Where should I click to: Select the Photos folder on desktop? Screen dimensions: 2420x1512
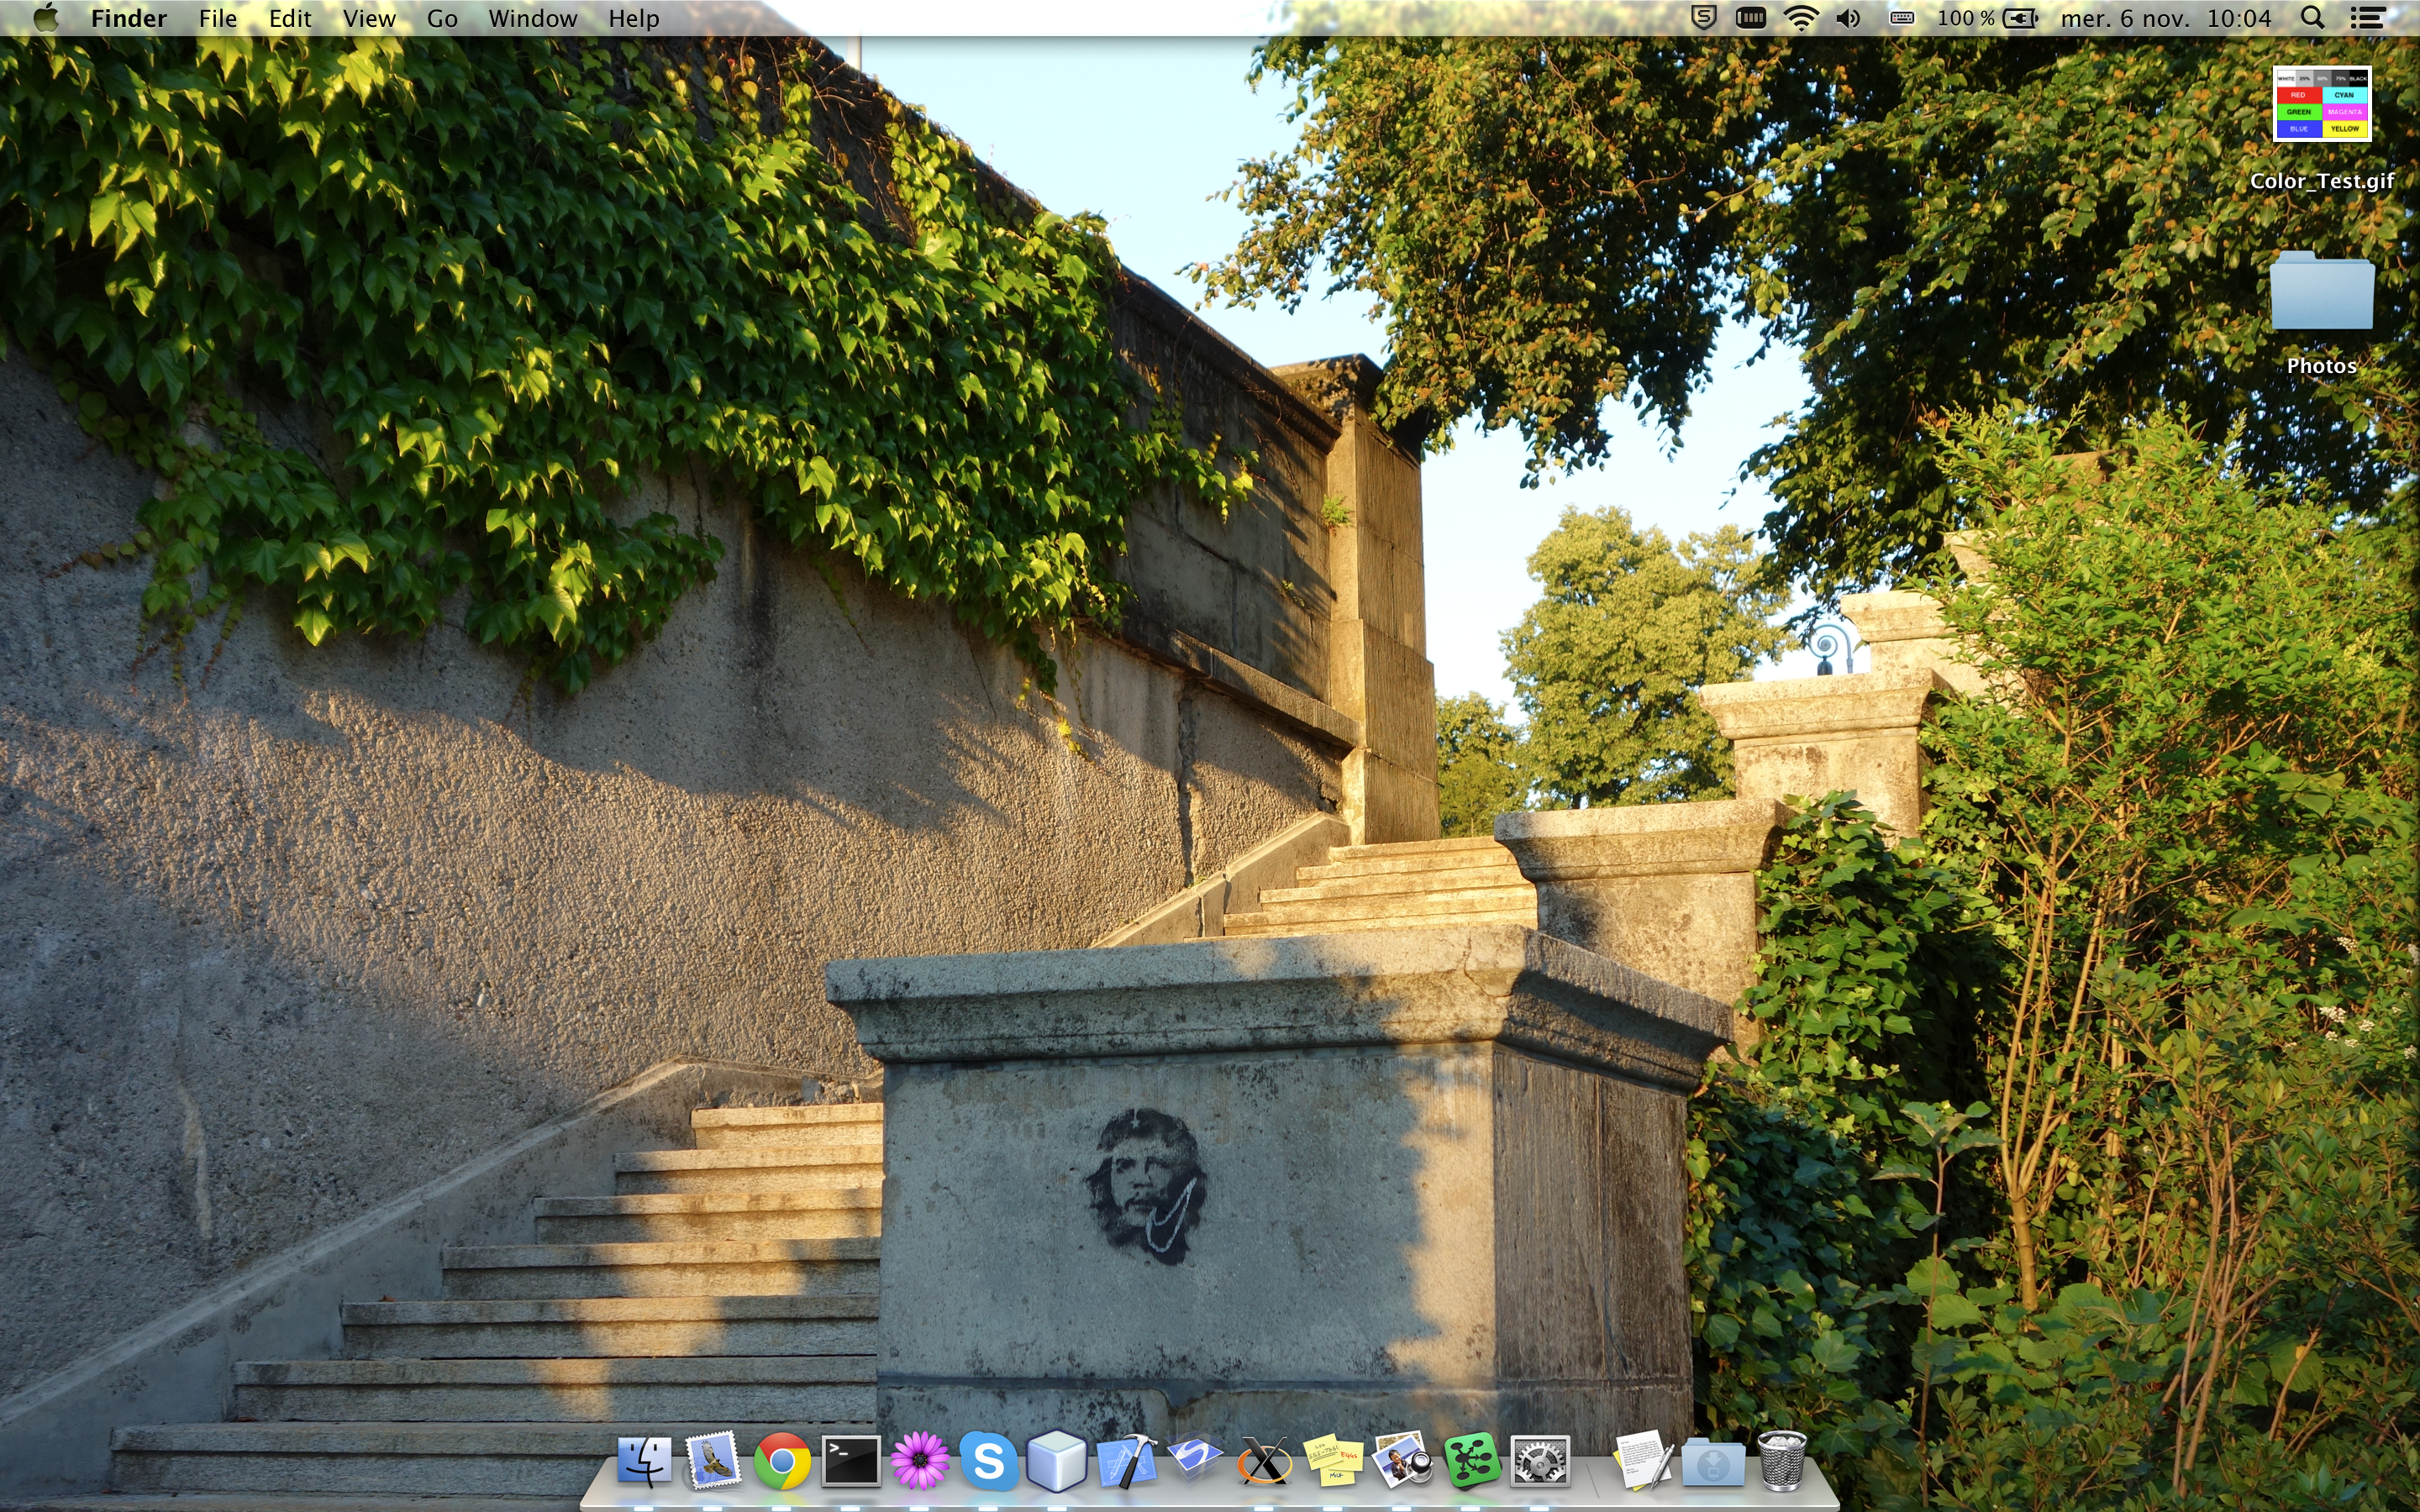pos(2321,292)
